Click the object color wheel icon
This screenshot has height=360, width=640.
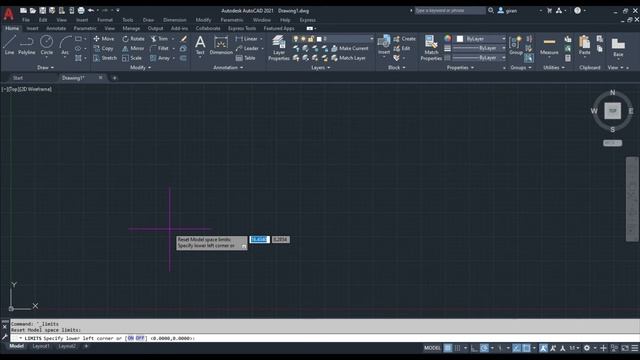pos(448,38)
